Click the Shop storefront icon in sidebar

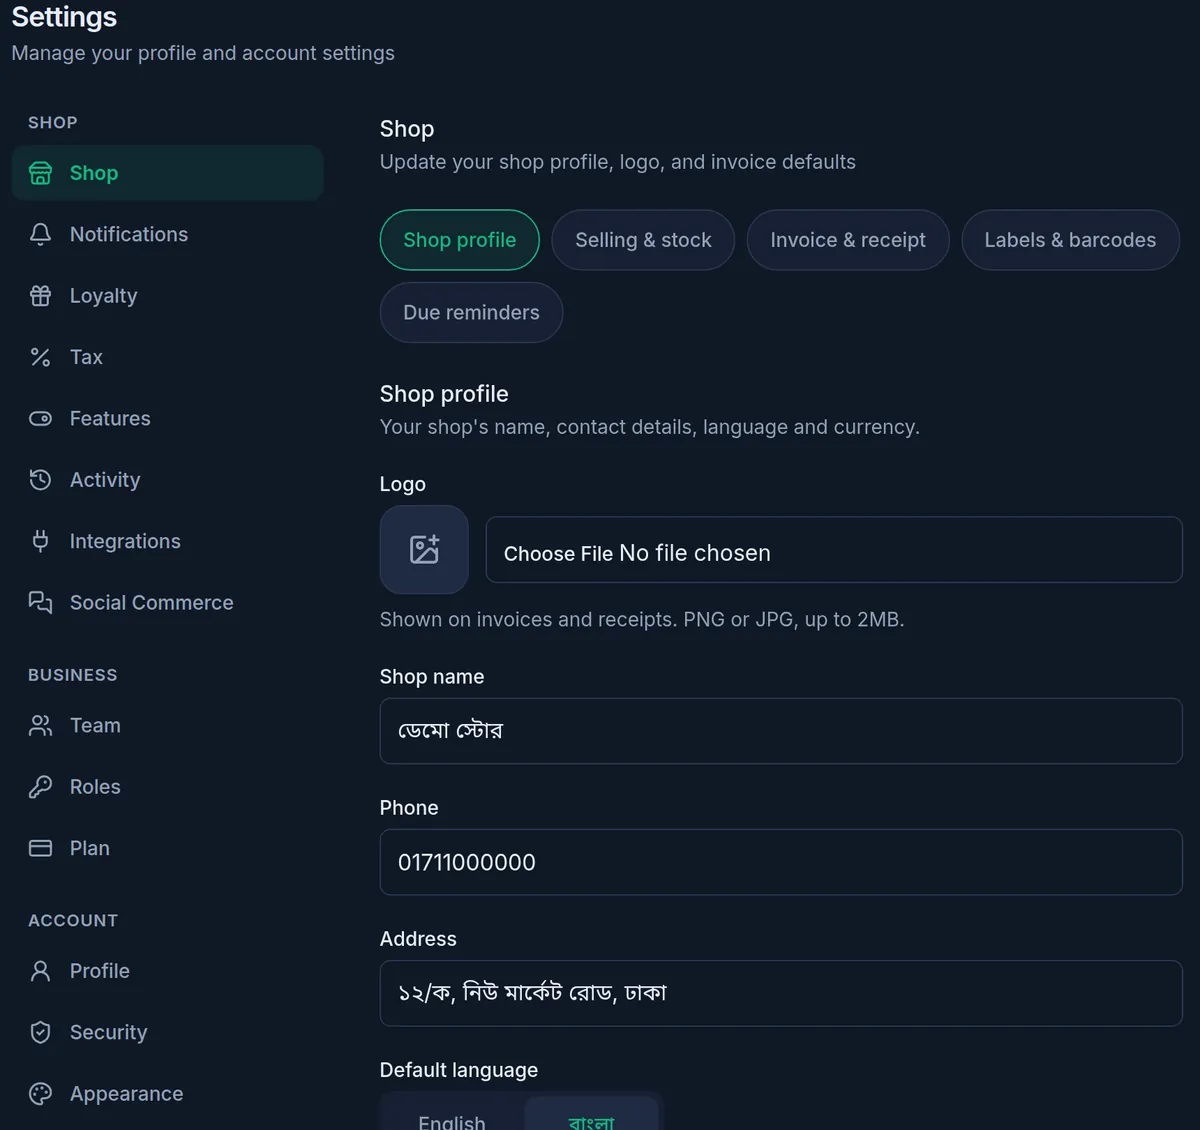click(x=40, y=173)
